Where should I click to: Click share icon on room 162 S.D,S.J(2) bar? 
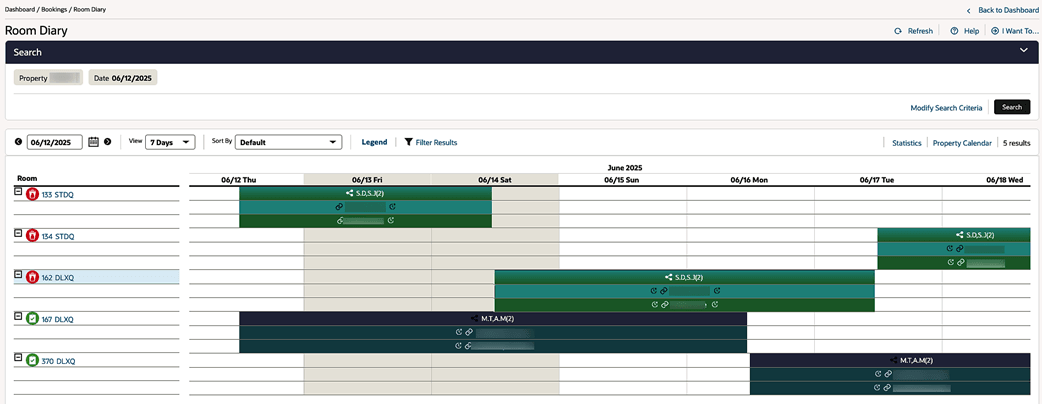coord(669,277)
